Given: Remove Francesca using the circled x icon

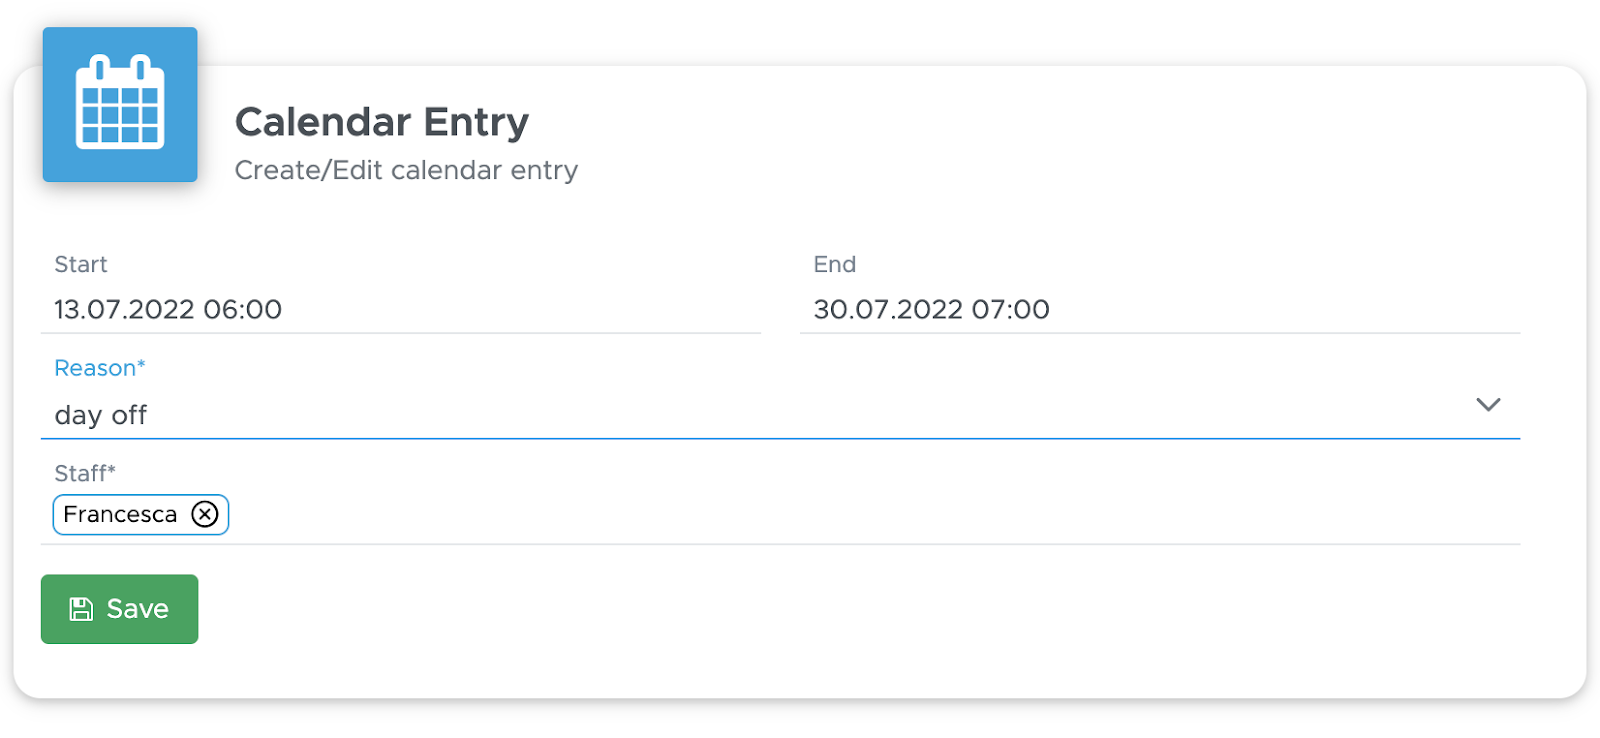Looking at the screenshot, I should [x=205, y=514].
